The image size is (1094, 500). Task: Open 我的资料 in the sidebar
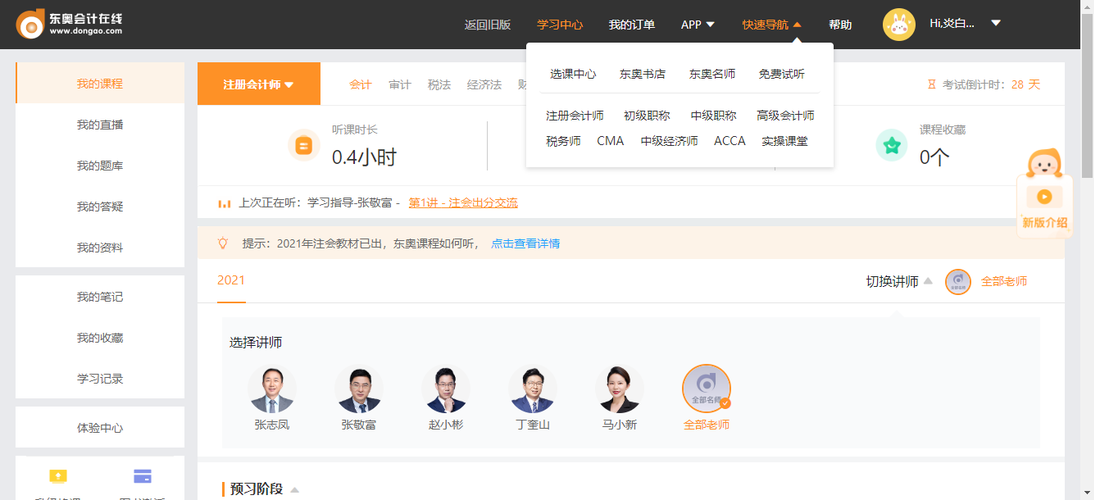100,248
